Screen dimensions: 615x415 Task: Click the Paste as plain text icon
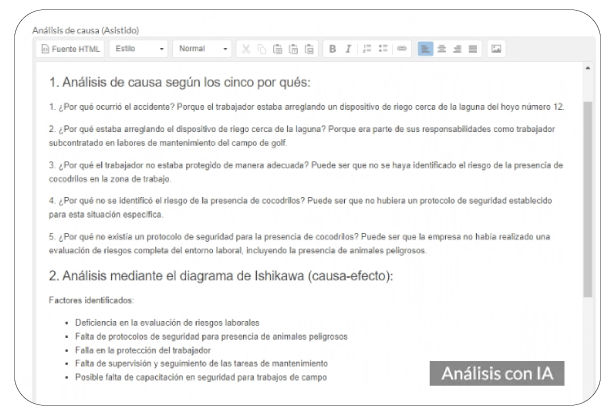(x=293, y=49)
